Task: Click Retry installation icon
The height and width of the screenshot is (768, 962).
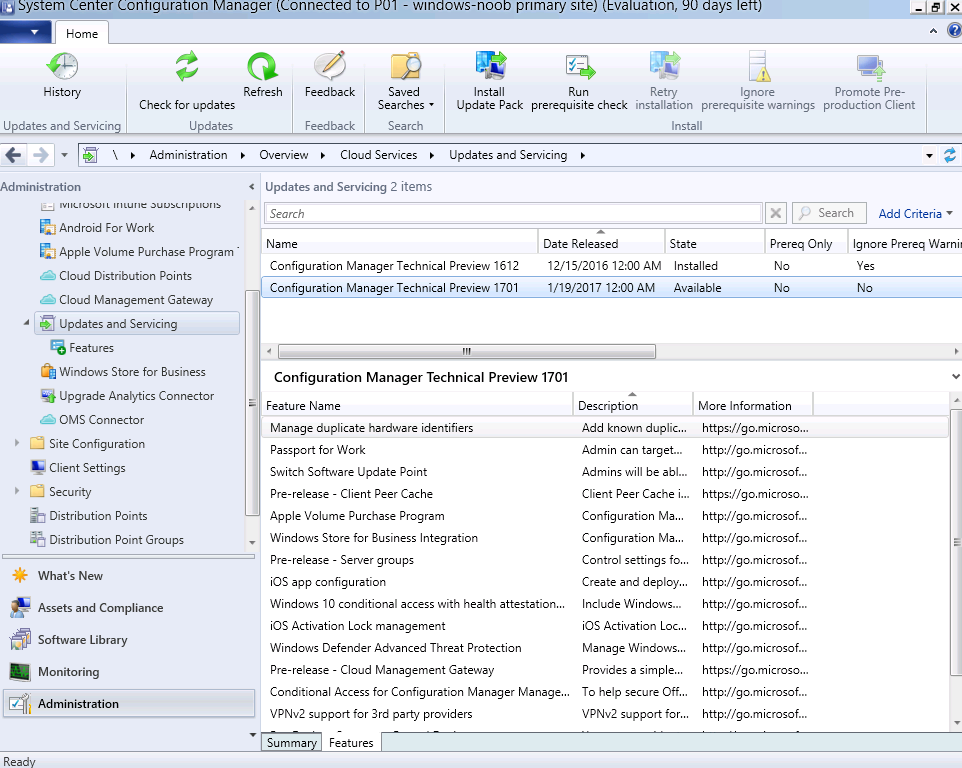Action: (664, 66)
